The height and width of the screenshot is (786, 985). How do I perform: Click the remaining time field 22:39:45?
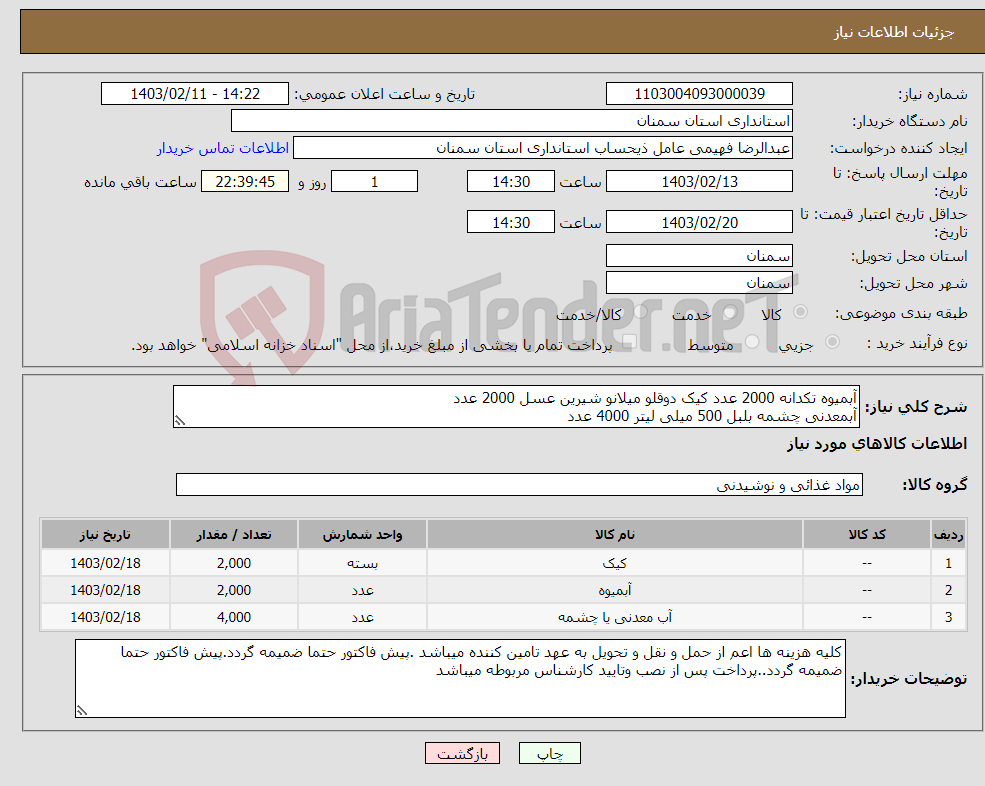(x=245, y=182)
